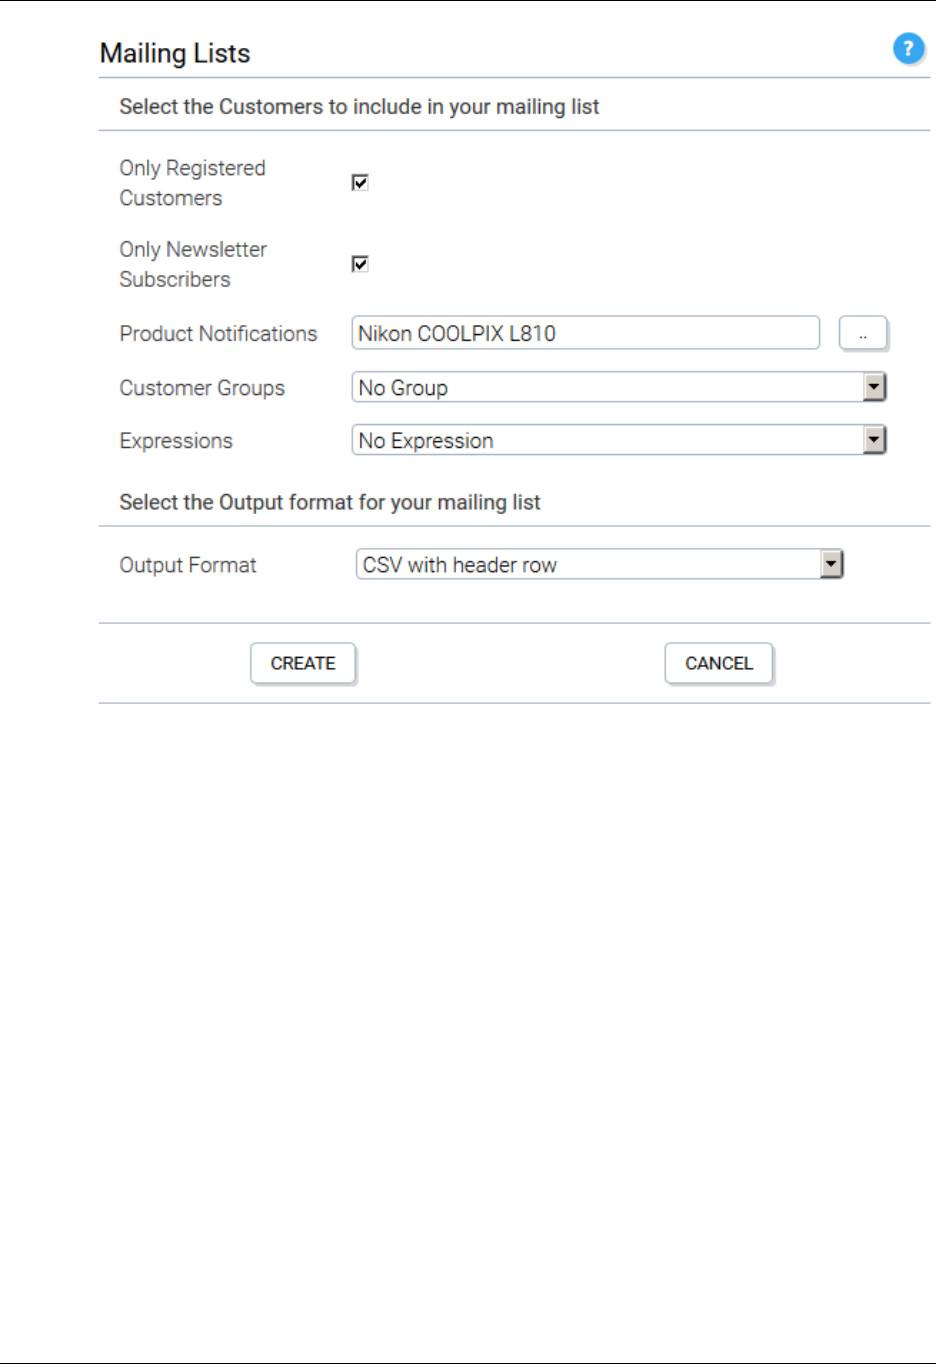Uncheck the Only Registered Customers checkbox
The image size is (936, 1364).
point(360,182)
